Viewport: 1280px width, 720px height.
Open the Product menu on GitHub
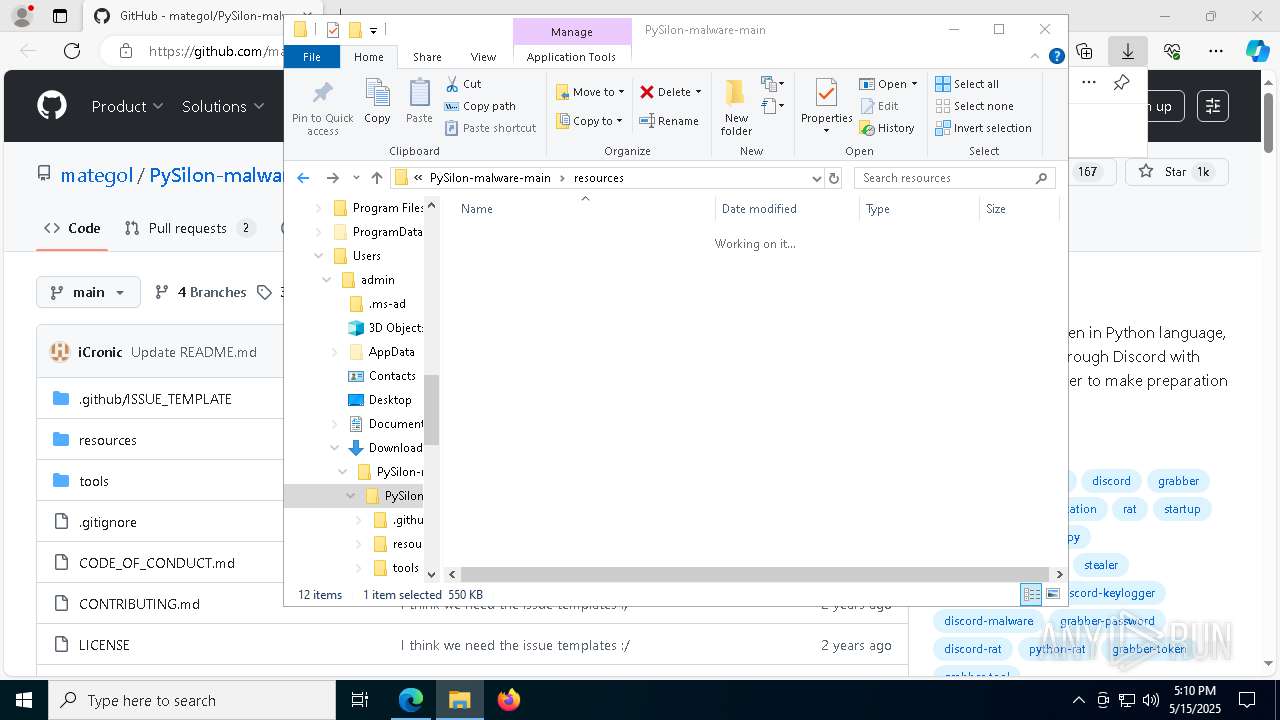point(127,106)
